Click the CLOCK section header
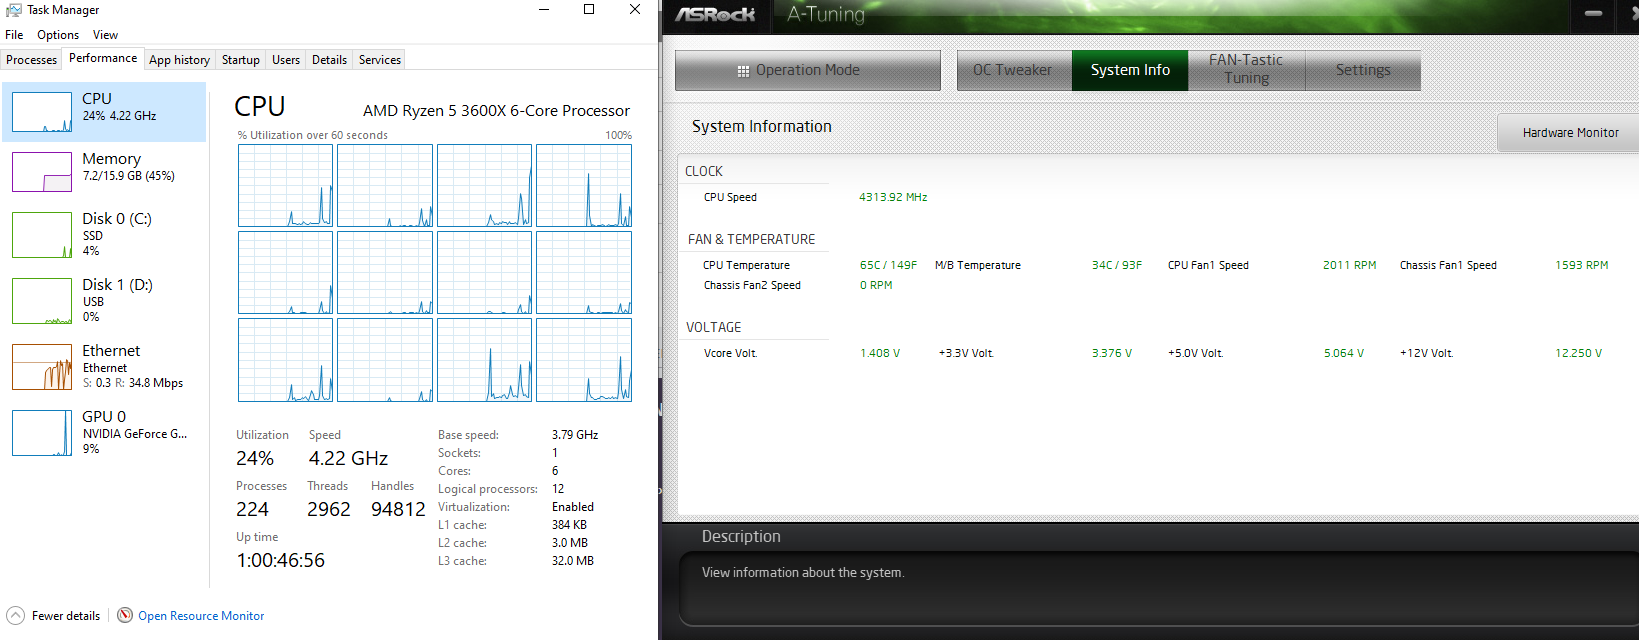 (x=704, y=171)
